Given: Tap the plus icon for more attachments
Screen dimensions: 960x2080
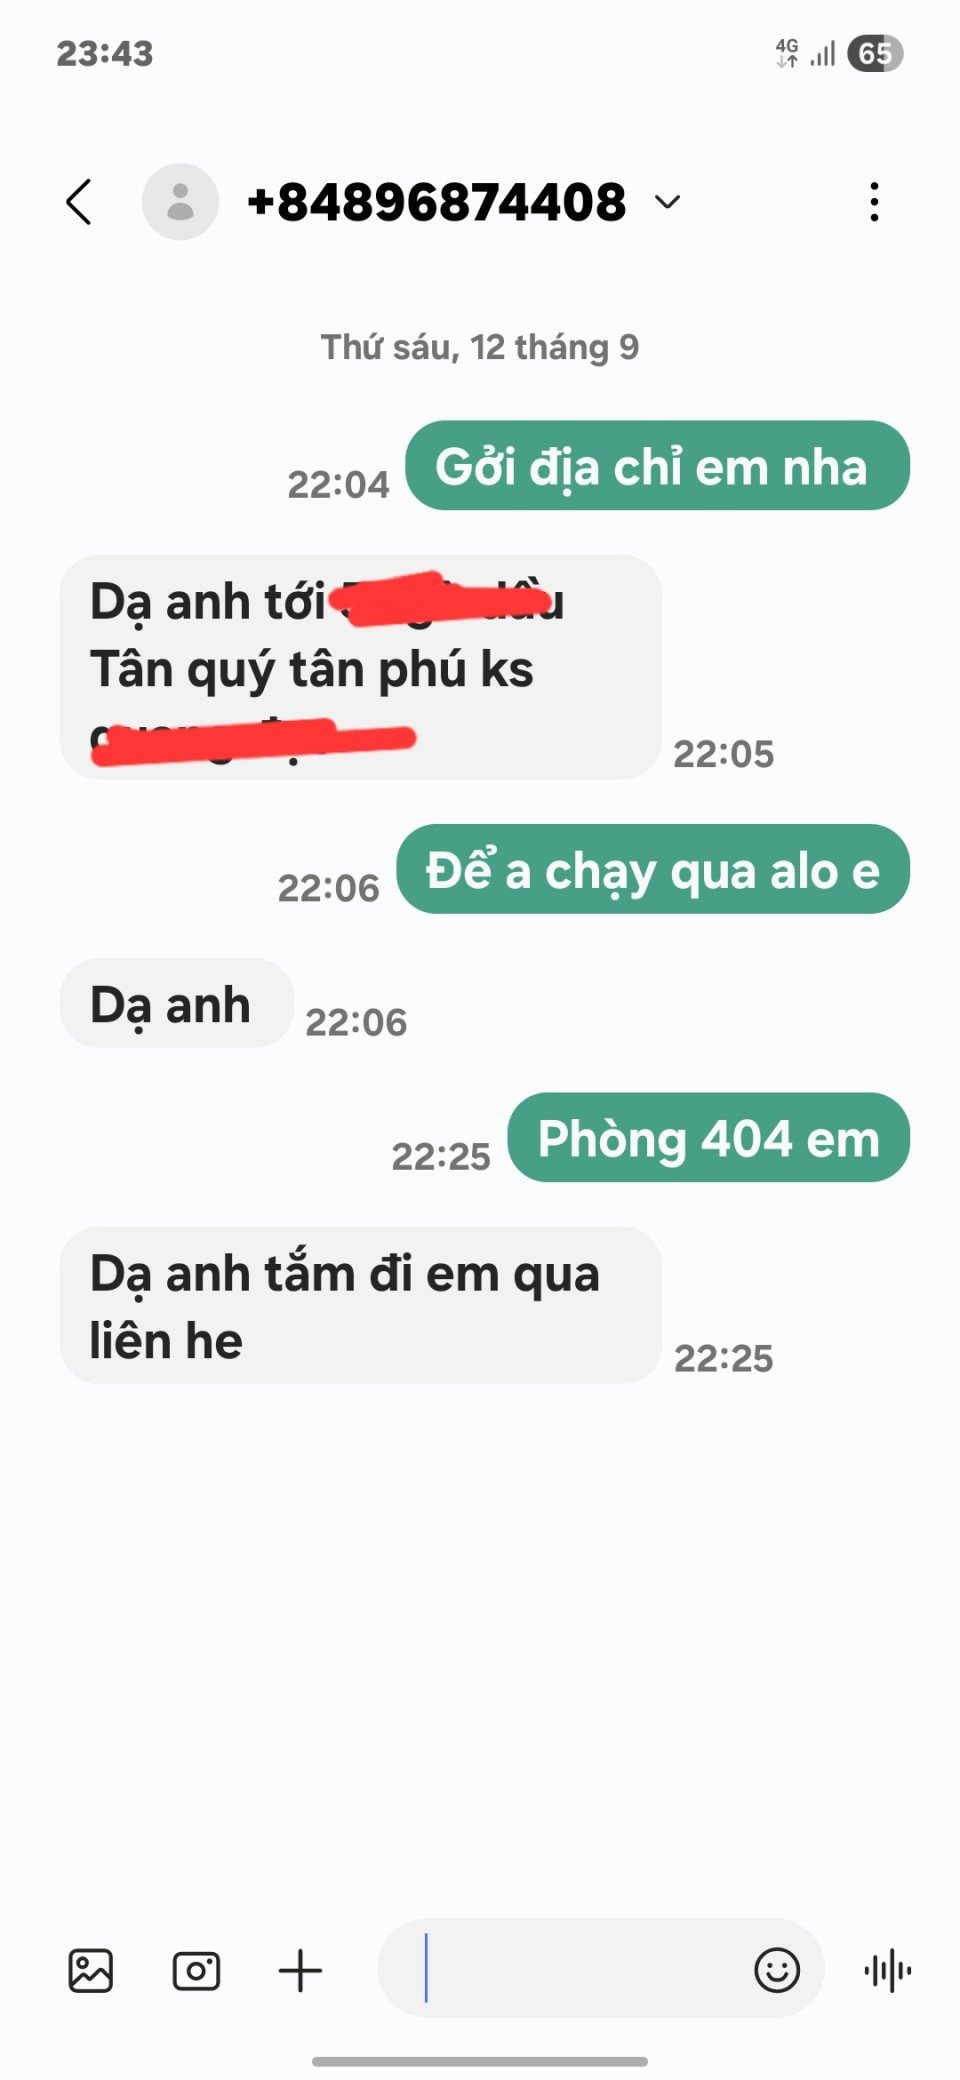Looking at the screenshot, I should [300, 1971].
